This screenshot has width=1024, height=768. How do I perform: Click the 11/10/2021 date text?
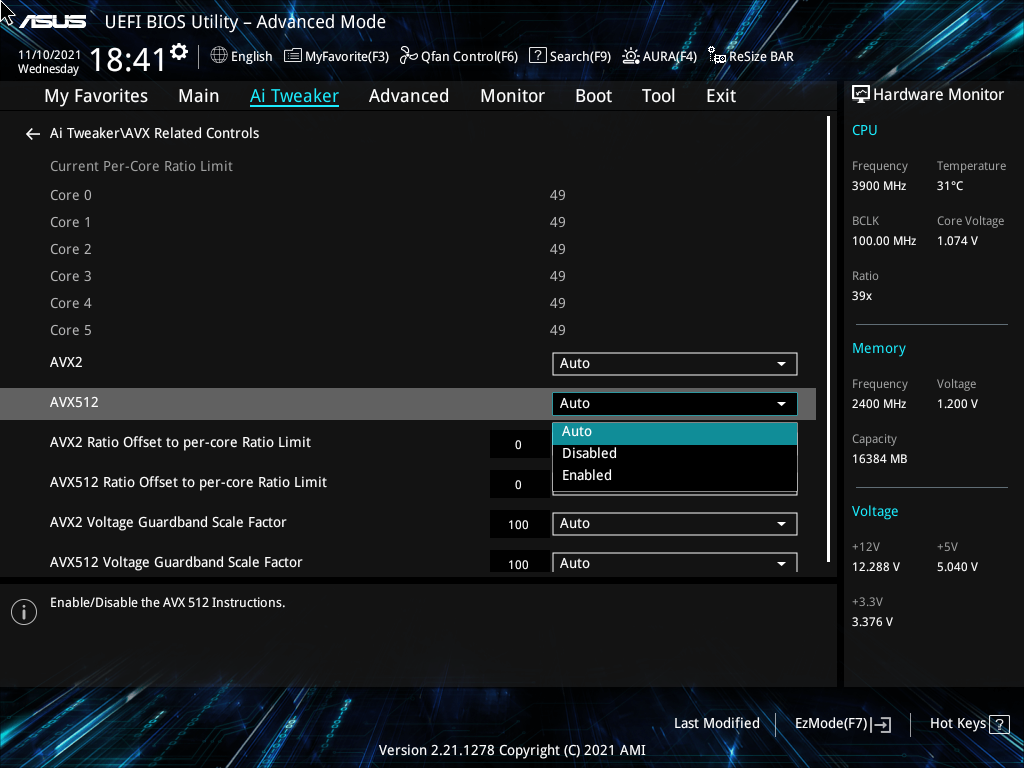50,55
